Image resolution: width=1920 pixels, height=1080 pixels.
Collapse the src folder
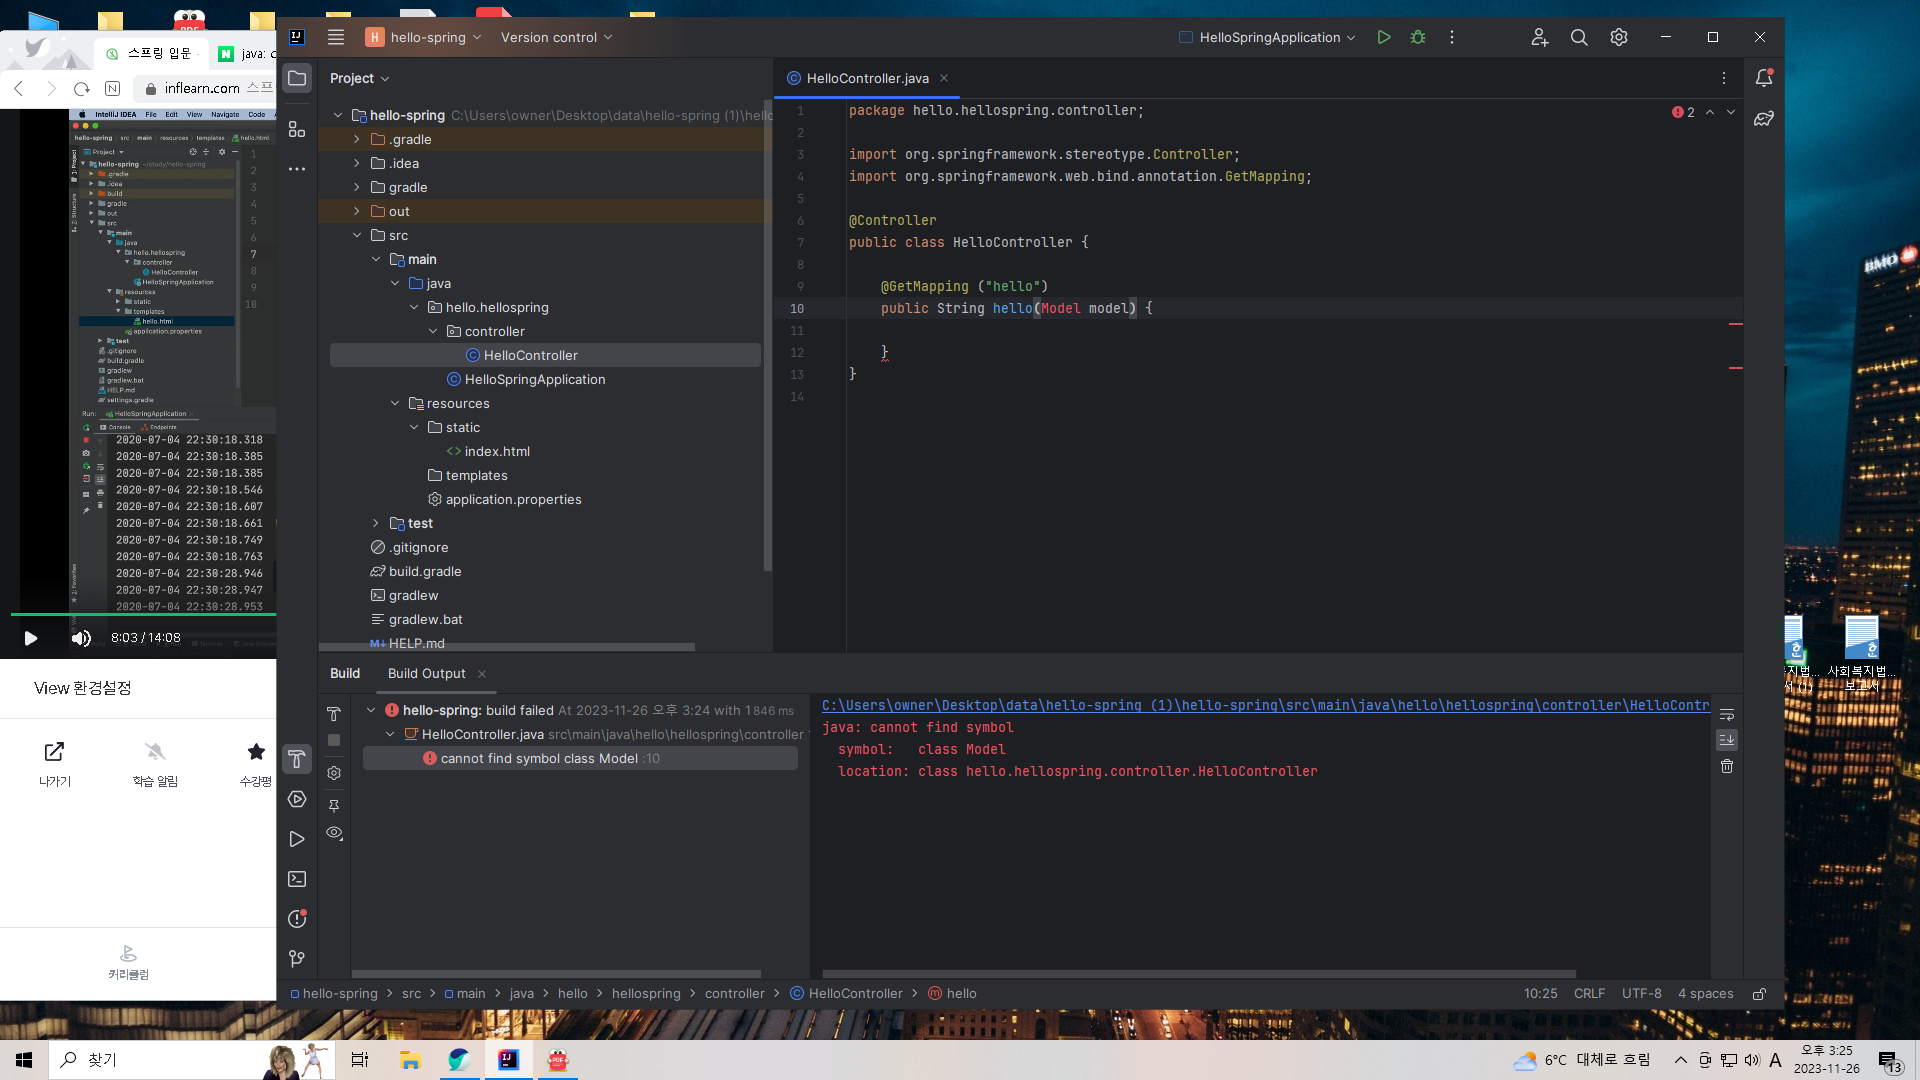tap(357, 235)
